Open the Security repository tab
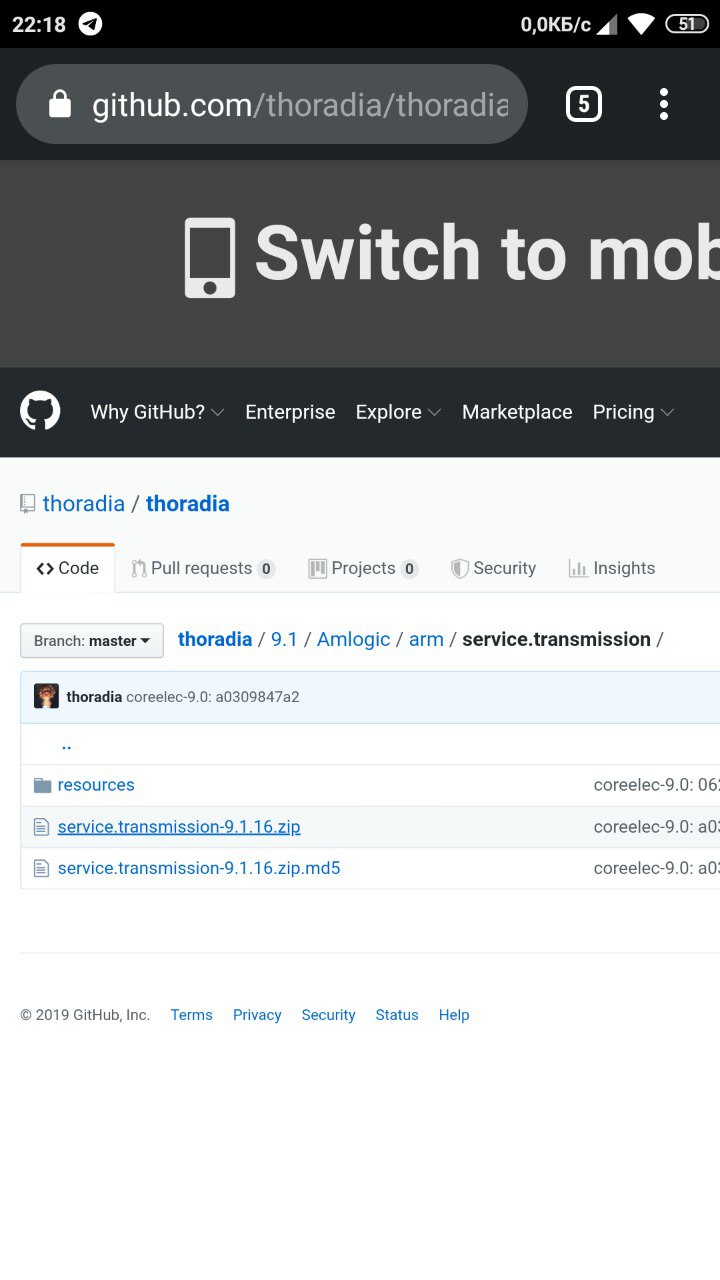This screenshot has width=720, height=1280. 494,568
